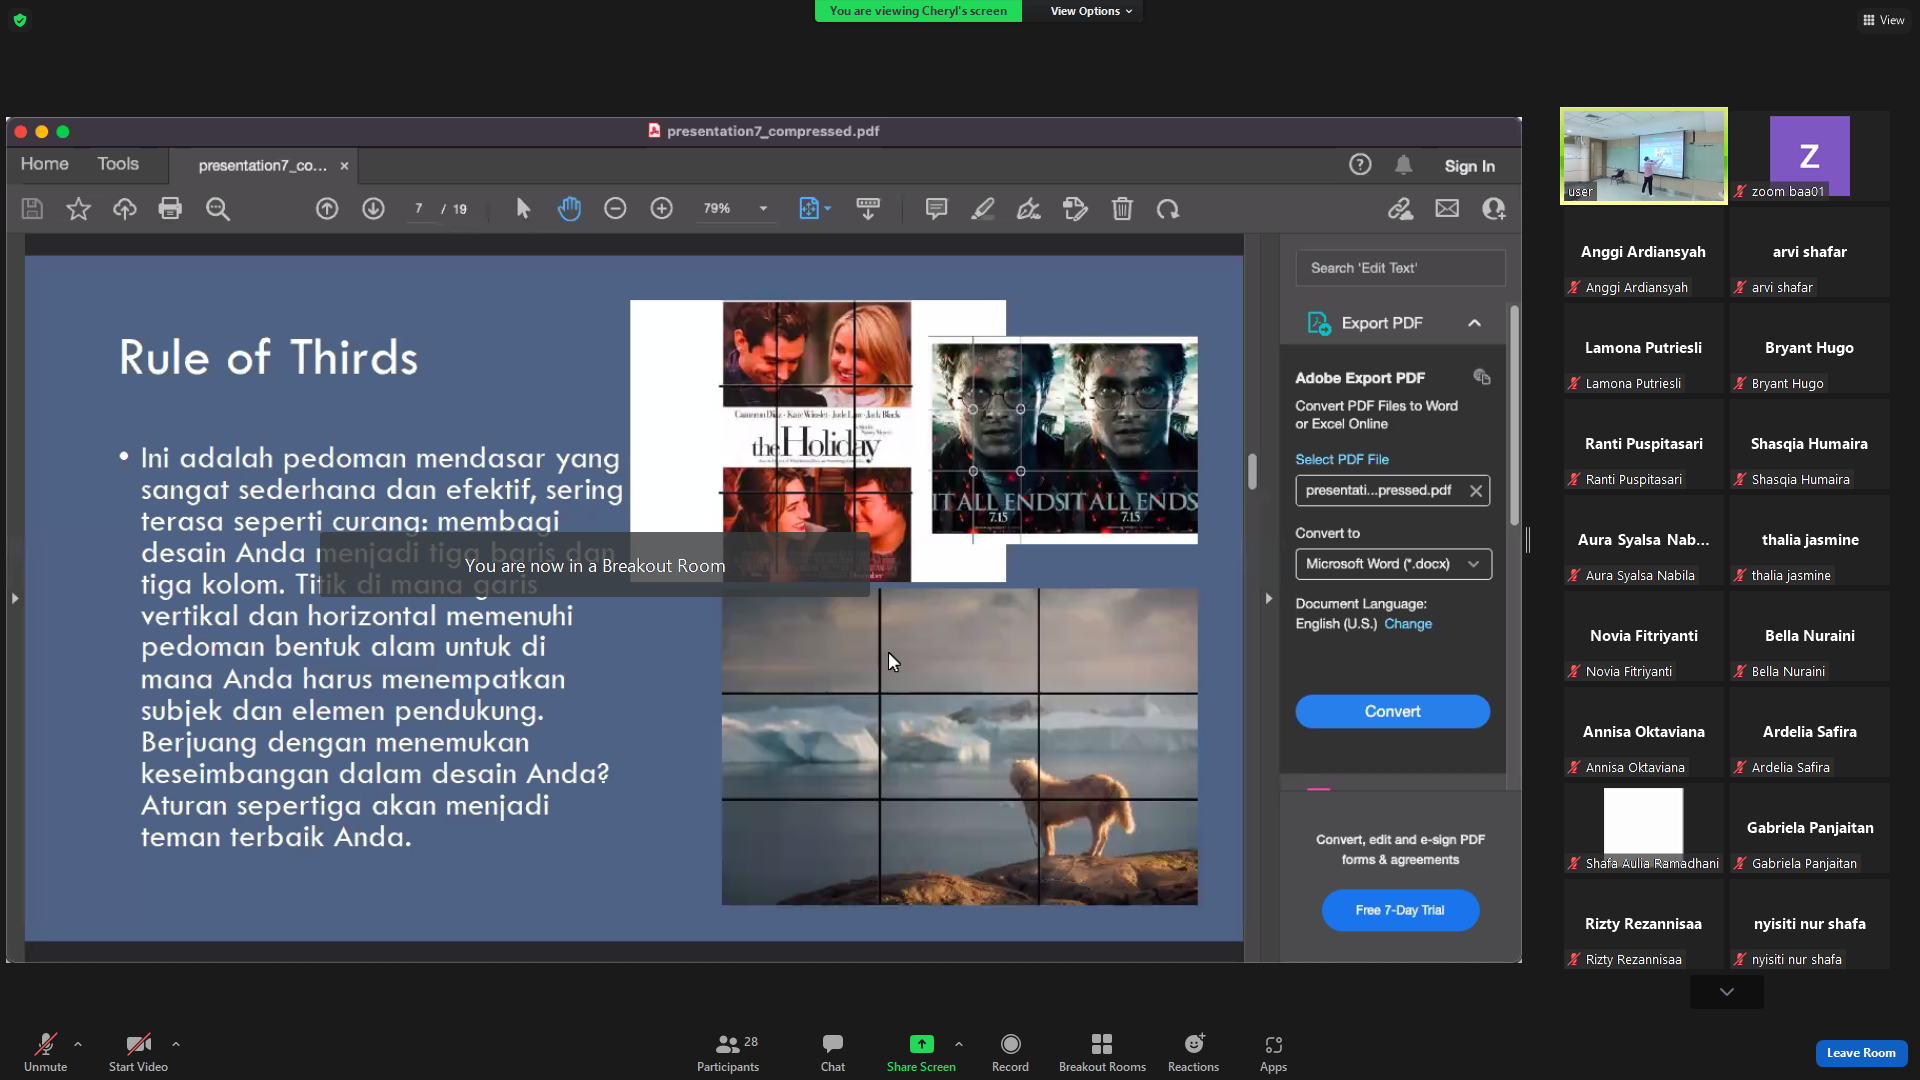Click Sign In in Acrobat
1920x1080 pixels.
click(x=1469, y=166)
